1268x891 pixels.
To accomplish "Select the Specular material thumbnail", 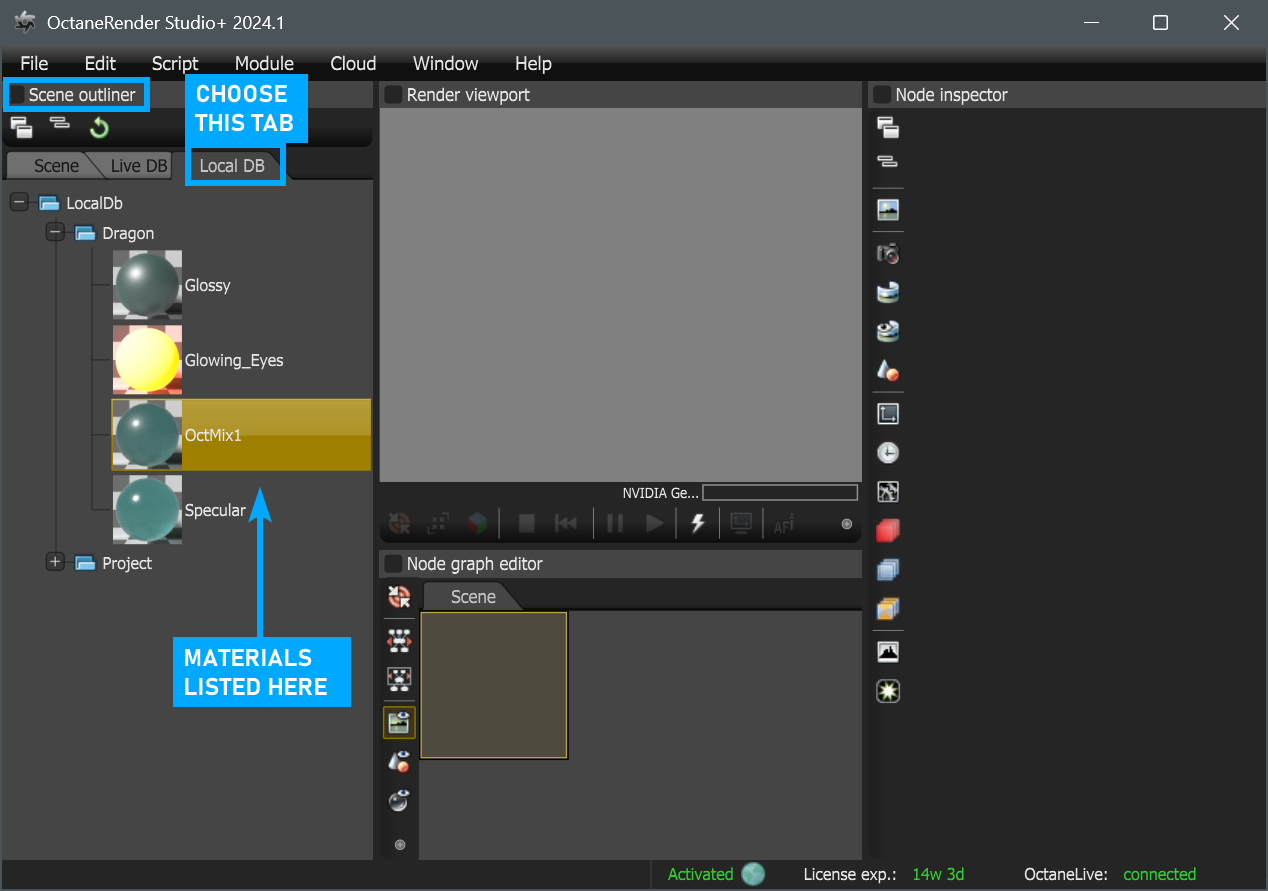I will (148, 510).
